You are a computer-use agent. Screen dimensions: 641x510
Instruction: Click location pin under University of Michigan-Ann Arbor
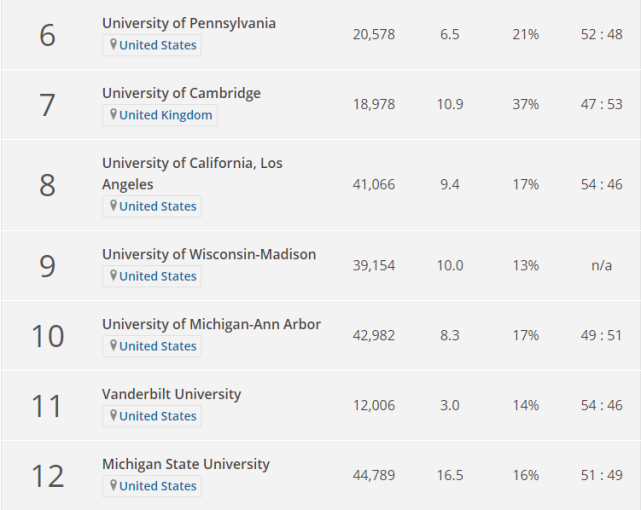113,346
